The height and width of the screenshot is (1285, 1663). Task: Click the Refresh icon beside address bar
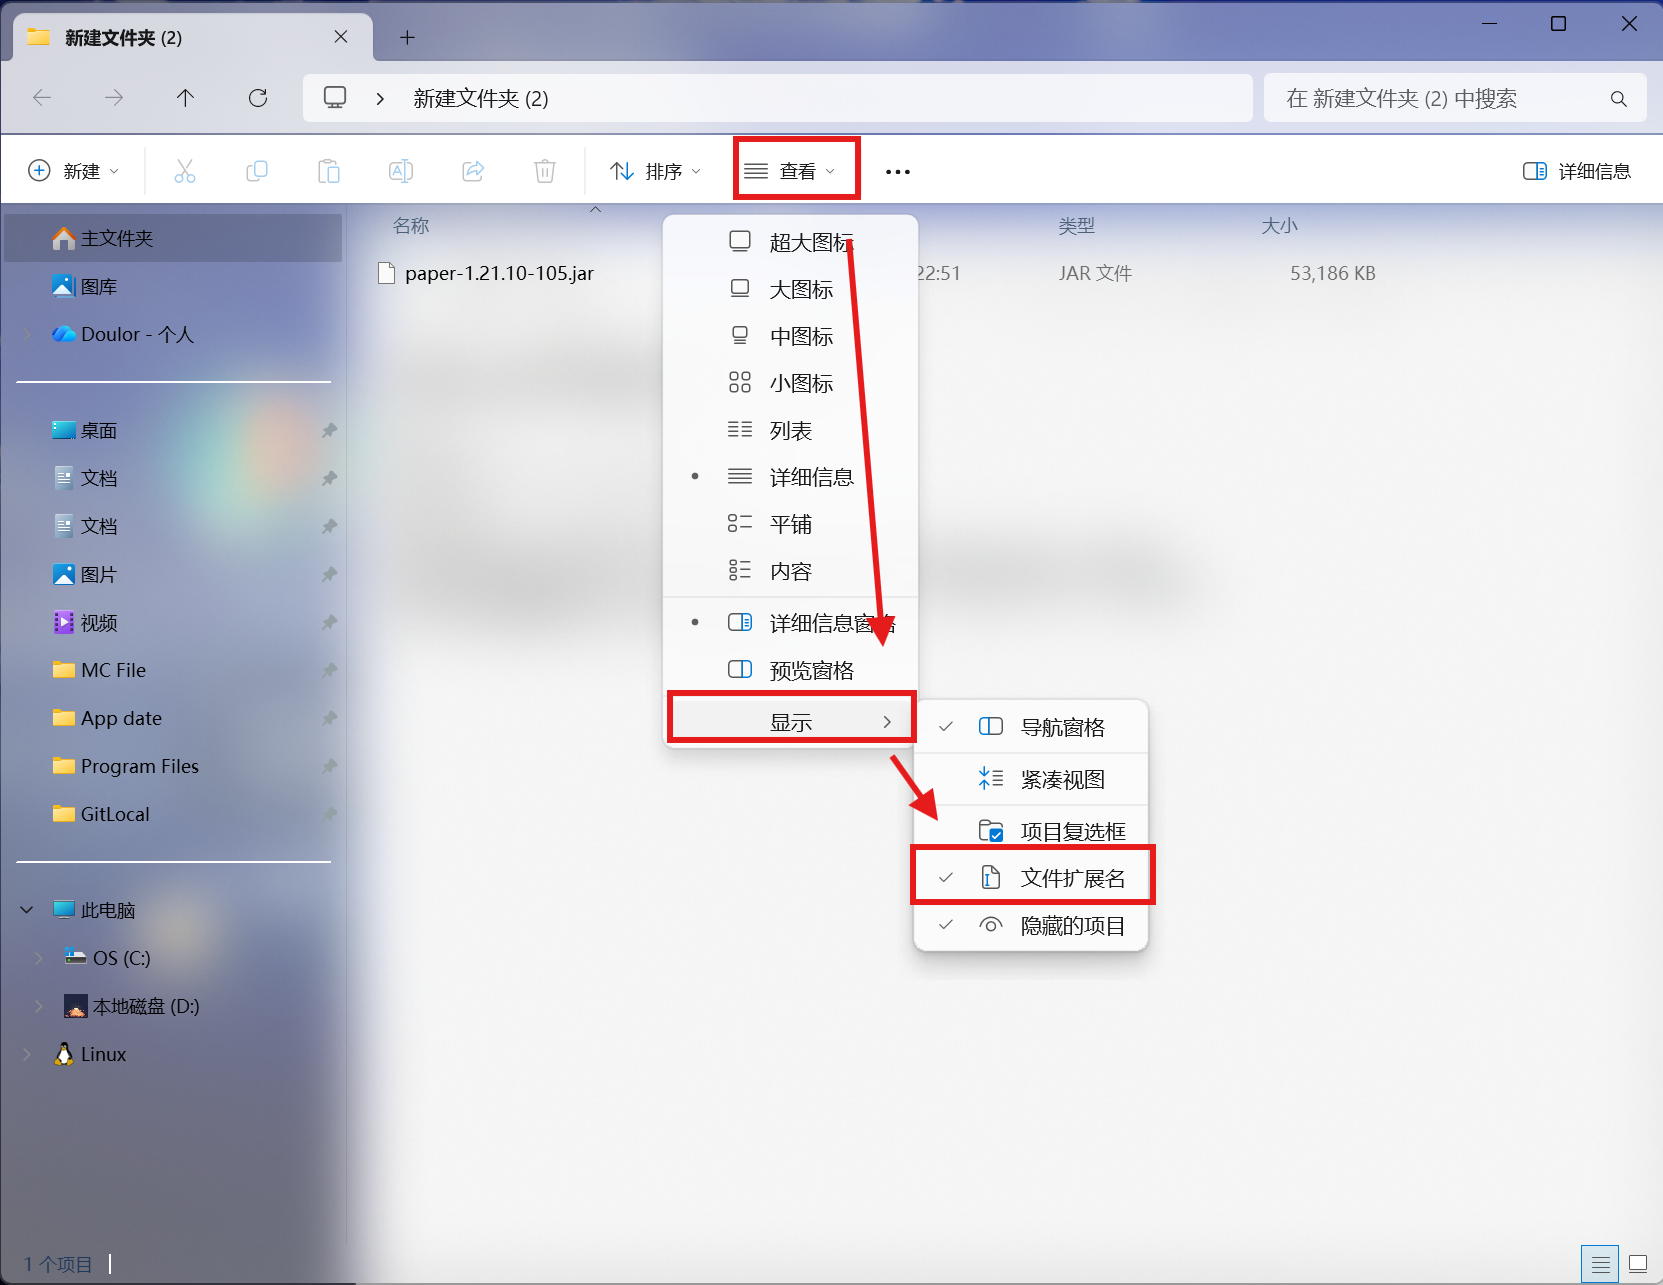(258, 98)
